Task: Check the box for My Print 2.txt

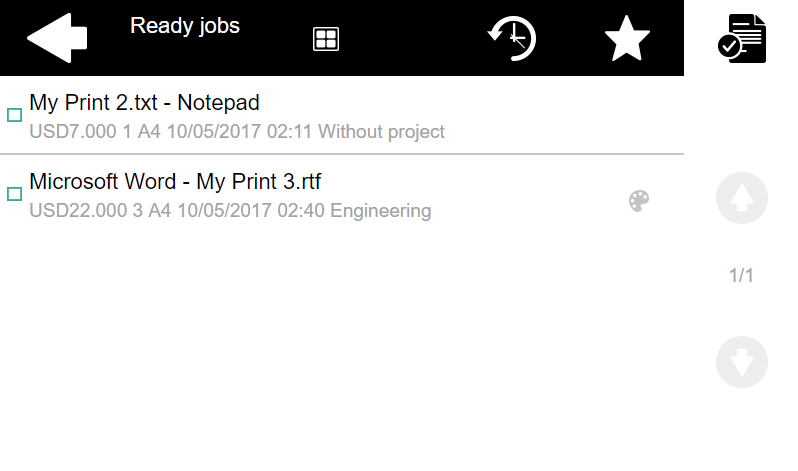Action: point(15,115)
